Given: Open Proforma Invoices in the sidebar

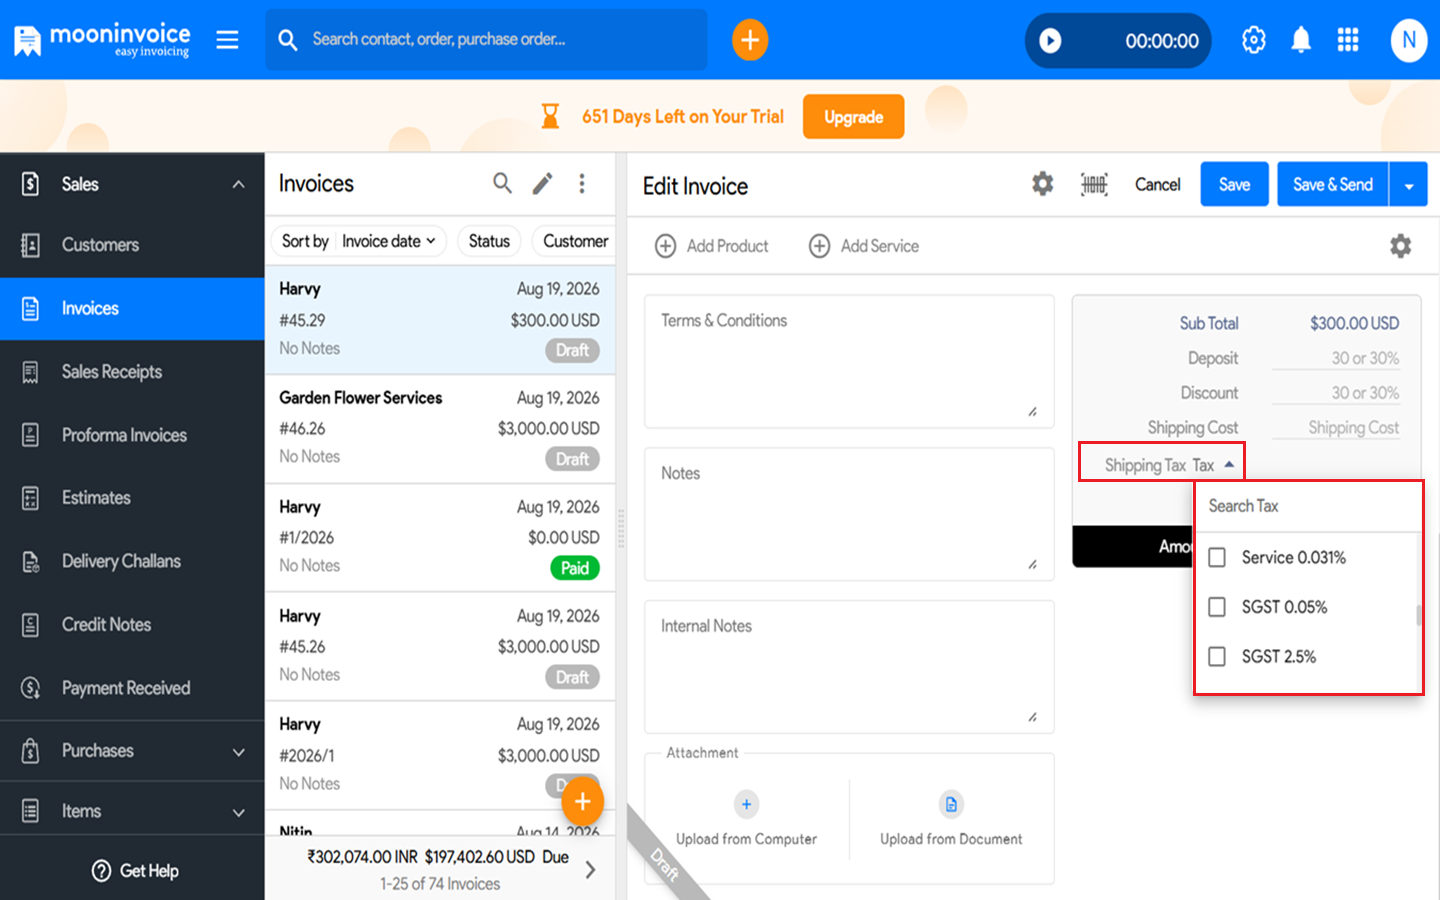Looking at the screenshot, I should pyautogui.click(x=132, y=435).
